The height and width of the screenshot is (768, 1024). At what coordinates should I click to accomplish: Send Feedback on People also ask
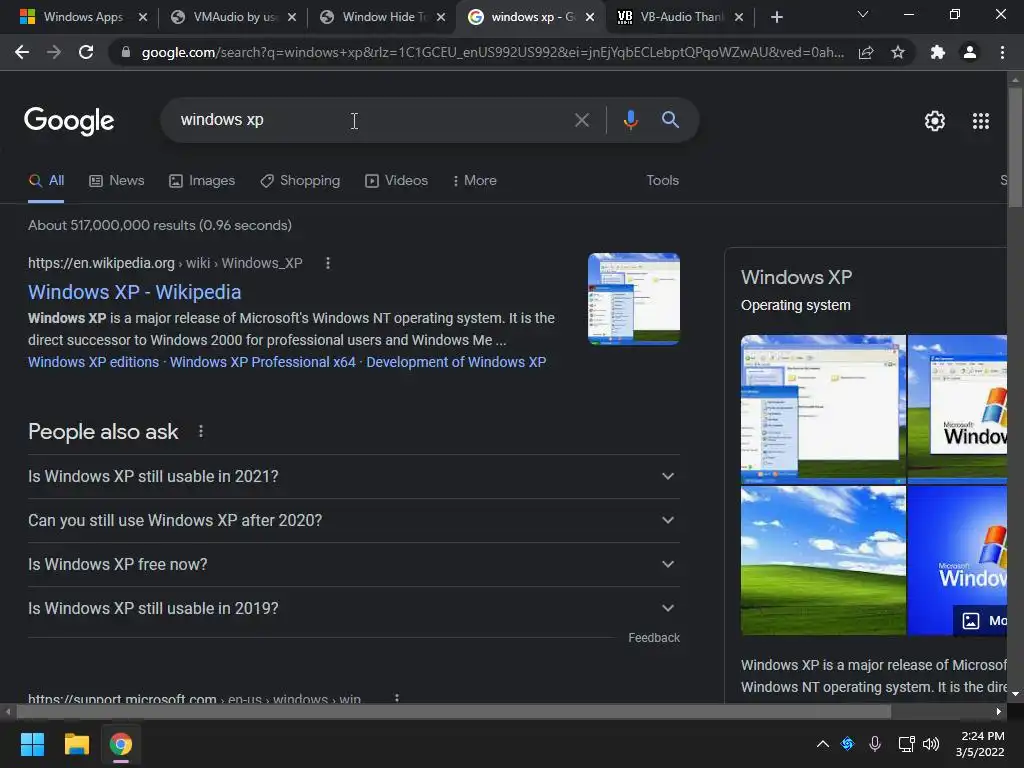pos(654,638)
